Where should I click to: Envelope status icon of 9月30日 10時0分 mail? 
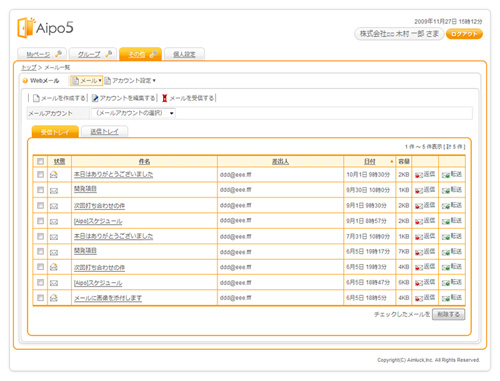54,191
